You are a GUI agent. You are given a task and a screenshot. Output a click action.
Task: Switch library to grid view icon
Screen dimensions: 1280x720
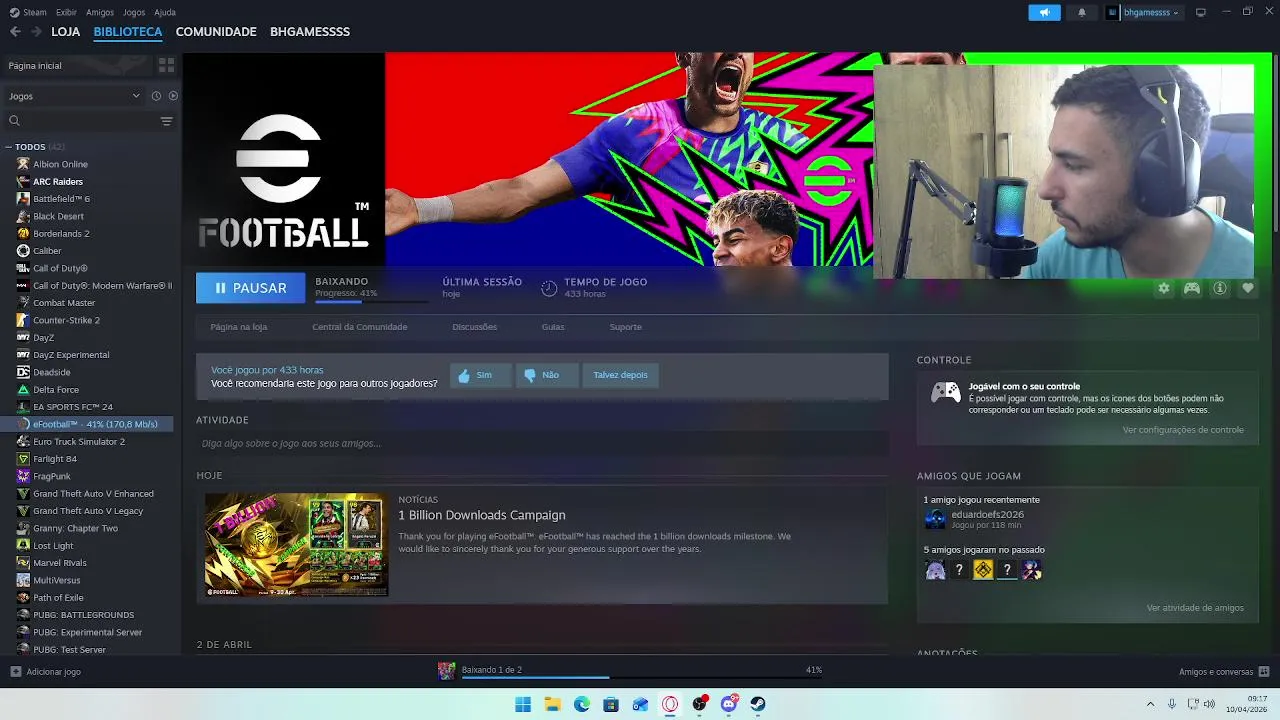[166, 65]
